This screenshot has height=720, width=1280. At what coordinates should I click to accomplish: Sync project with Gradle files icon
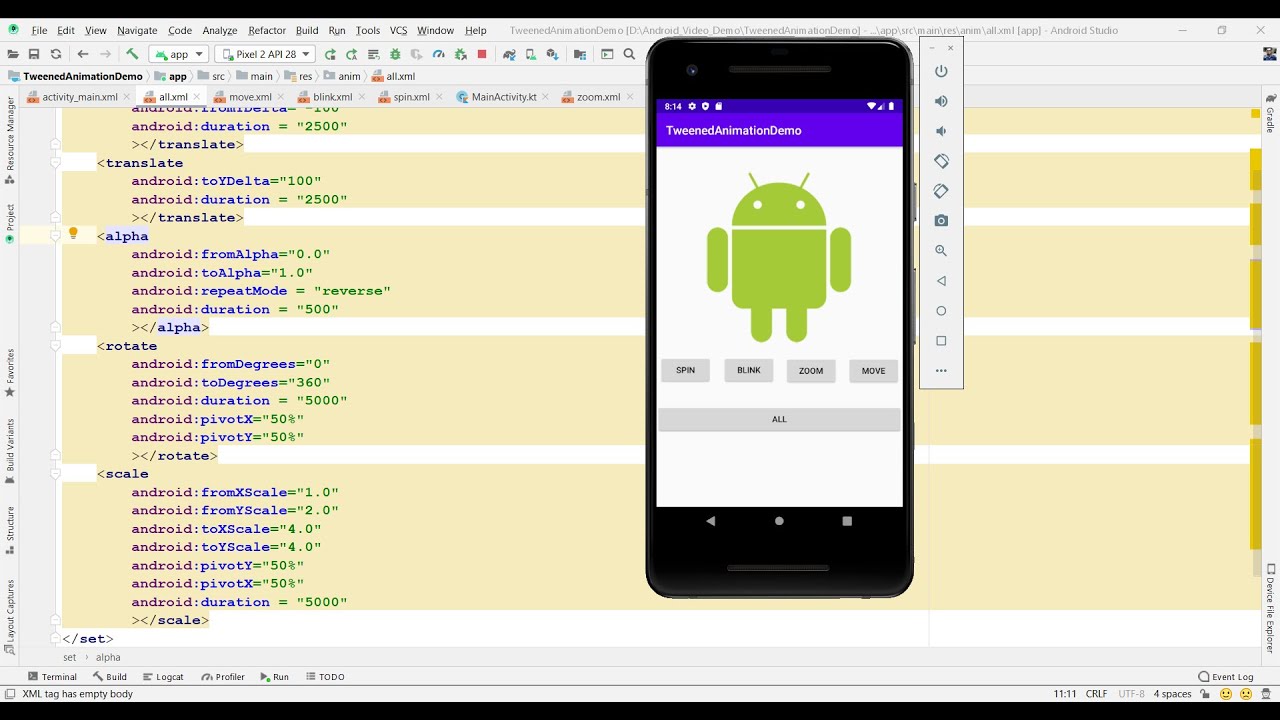pos(509,54)
